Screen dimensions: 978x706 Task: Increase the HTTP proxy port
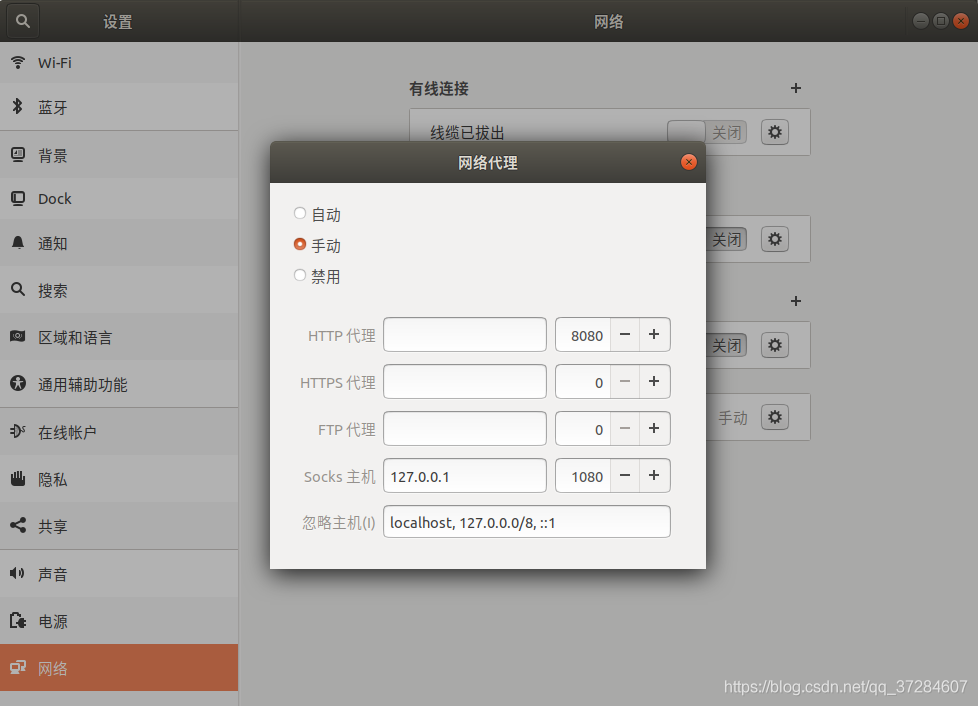(654, 335)
